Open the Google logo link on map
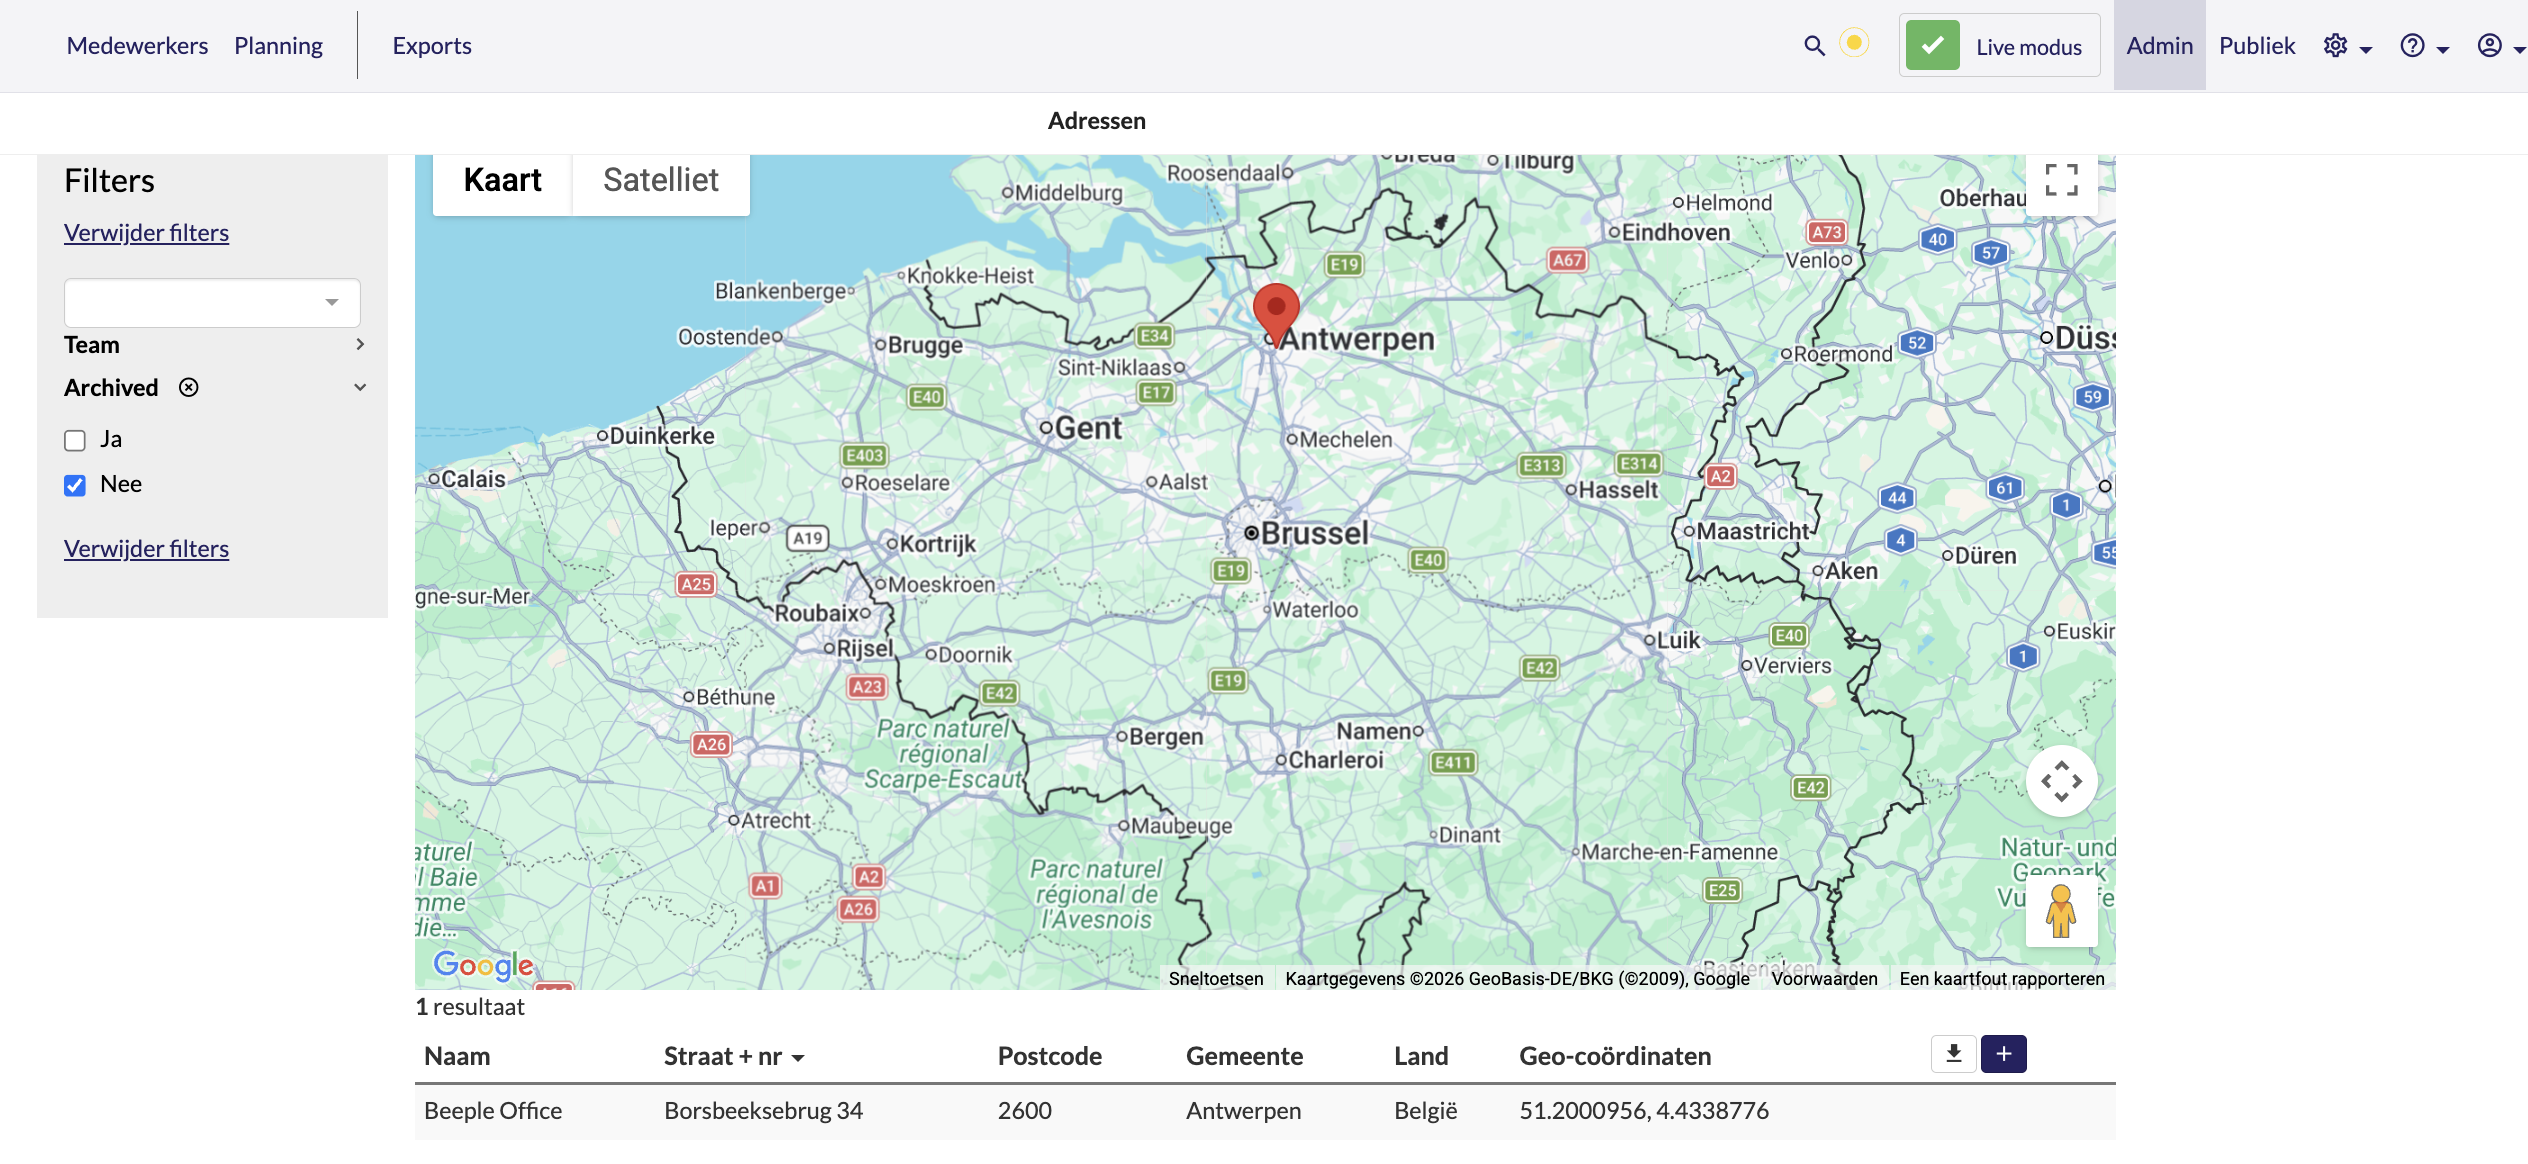Viewport: 2528px width, 1164px height. click(483, 964)
